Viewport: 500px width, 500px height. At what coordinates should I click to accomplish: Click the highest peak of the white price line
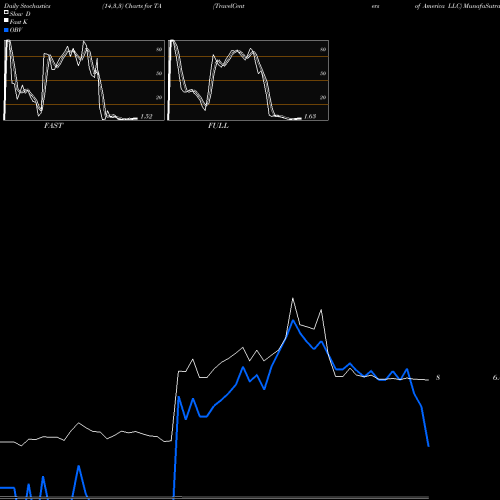click(x=293, y=298)
